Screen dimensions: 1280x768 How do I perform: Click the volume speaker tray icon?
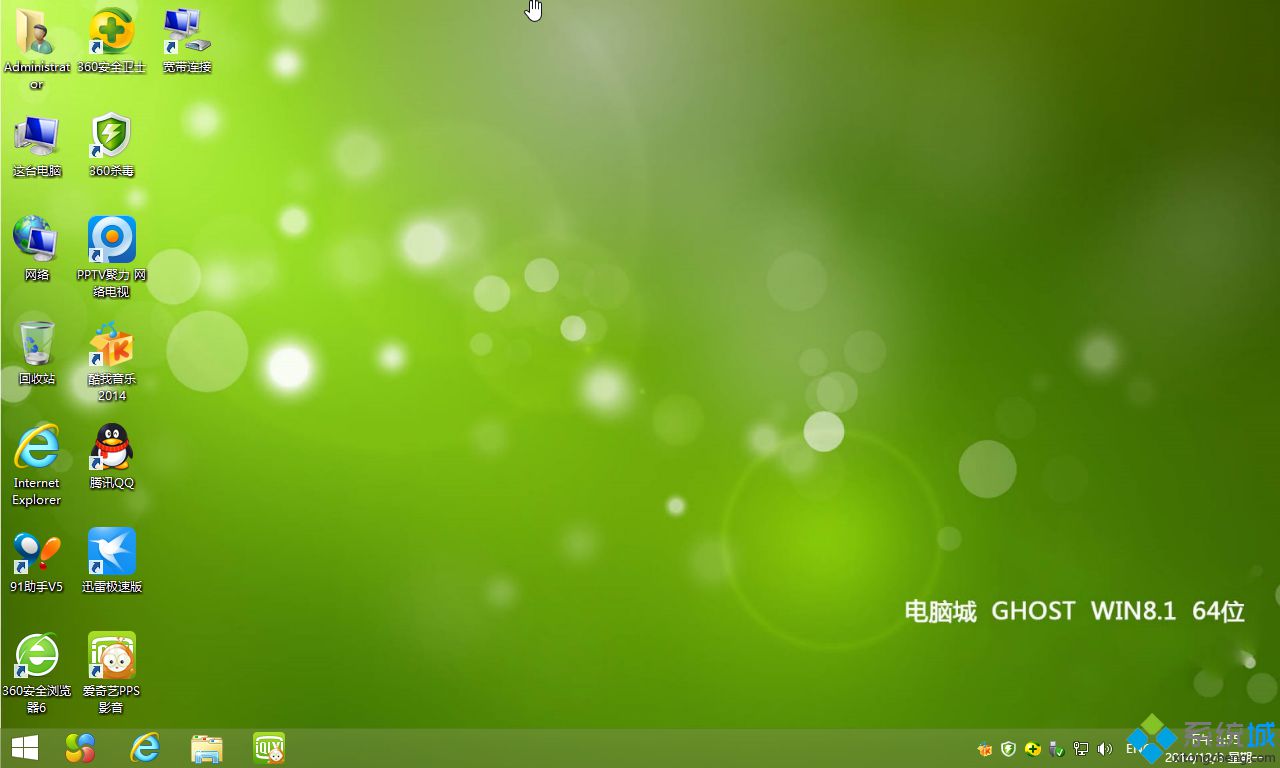tap(1105, 748)
